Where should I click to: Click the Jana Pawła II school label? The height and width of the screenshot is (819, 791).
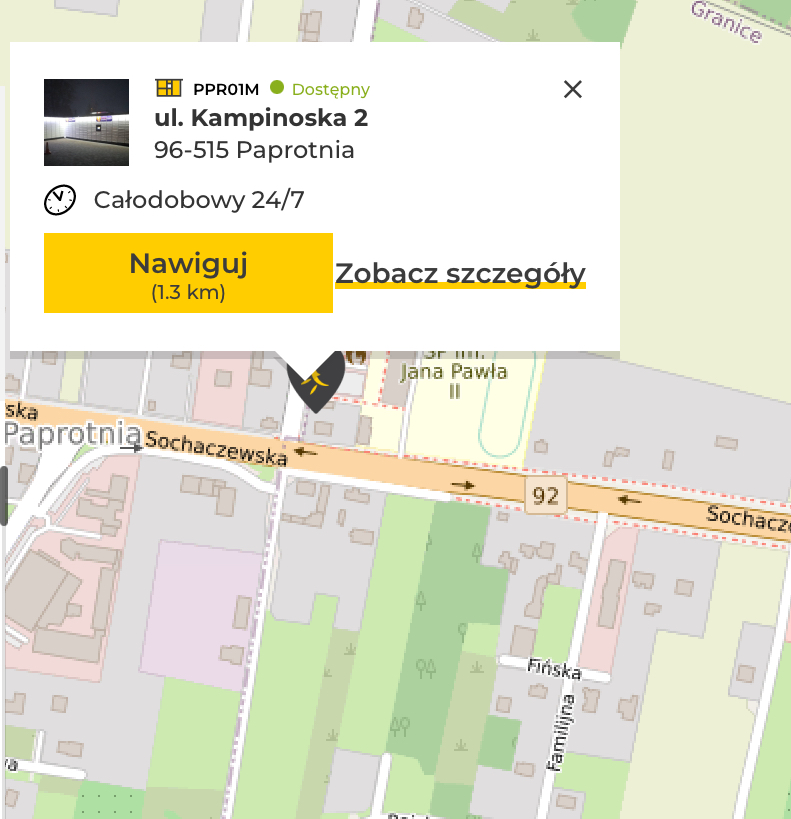(x=453, y=380)
